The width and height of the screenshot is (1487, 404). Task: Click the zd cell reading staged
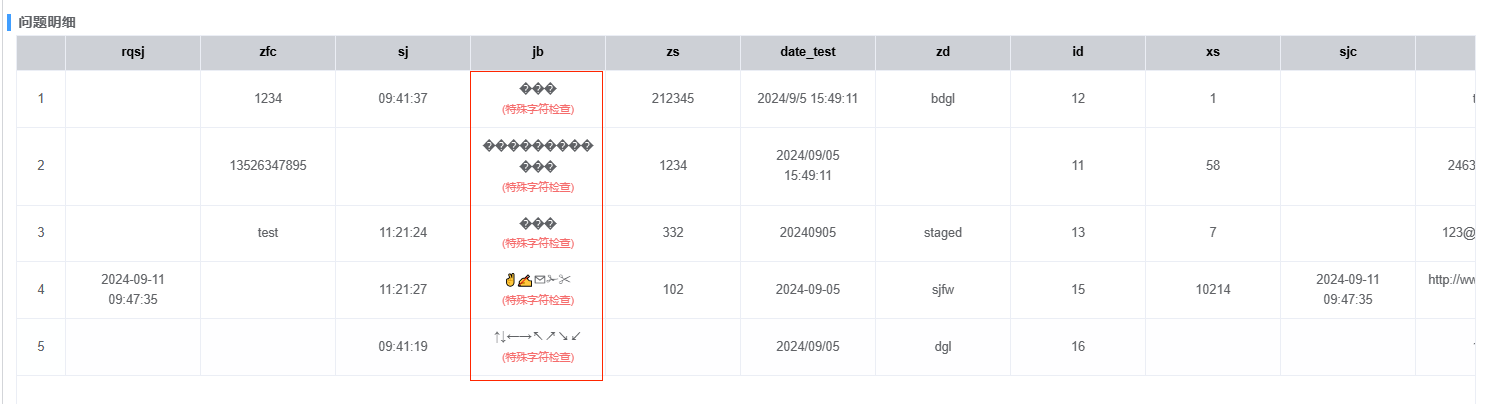click(943, 233)
